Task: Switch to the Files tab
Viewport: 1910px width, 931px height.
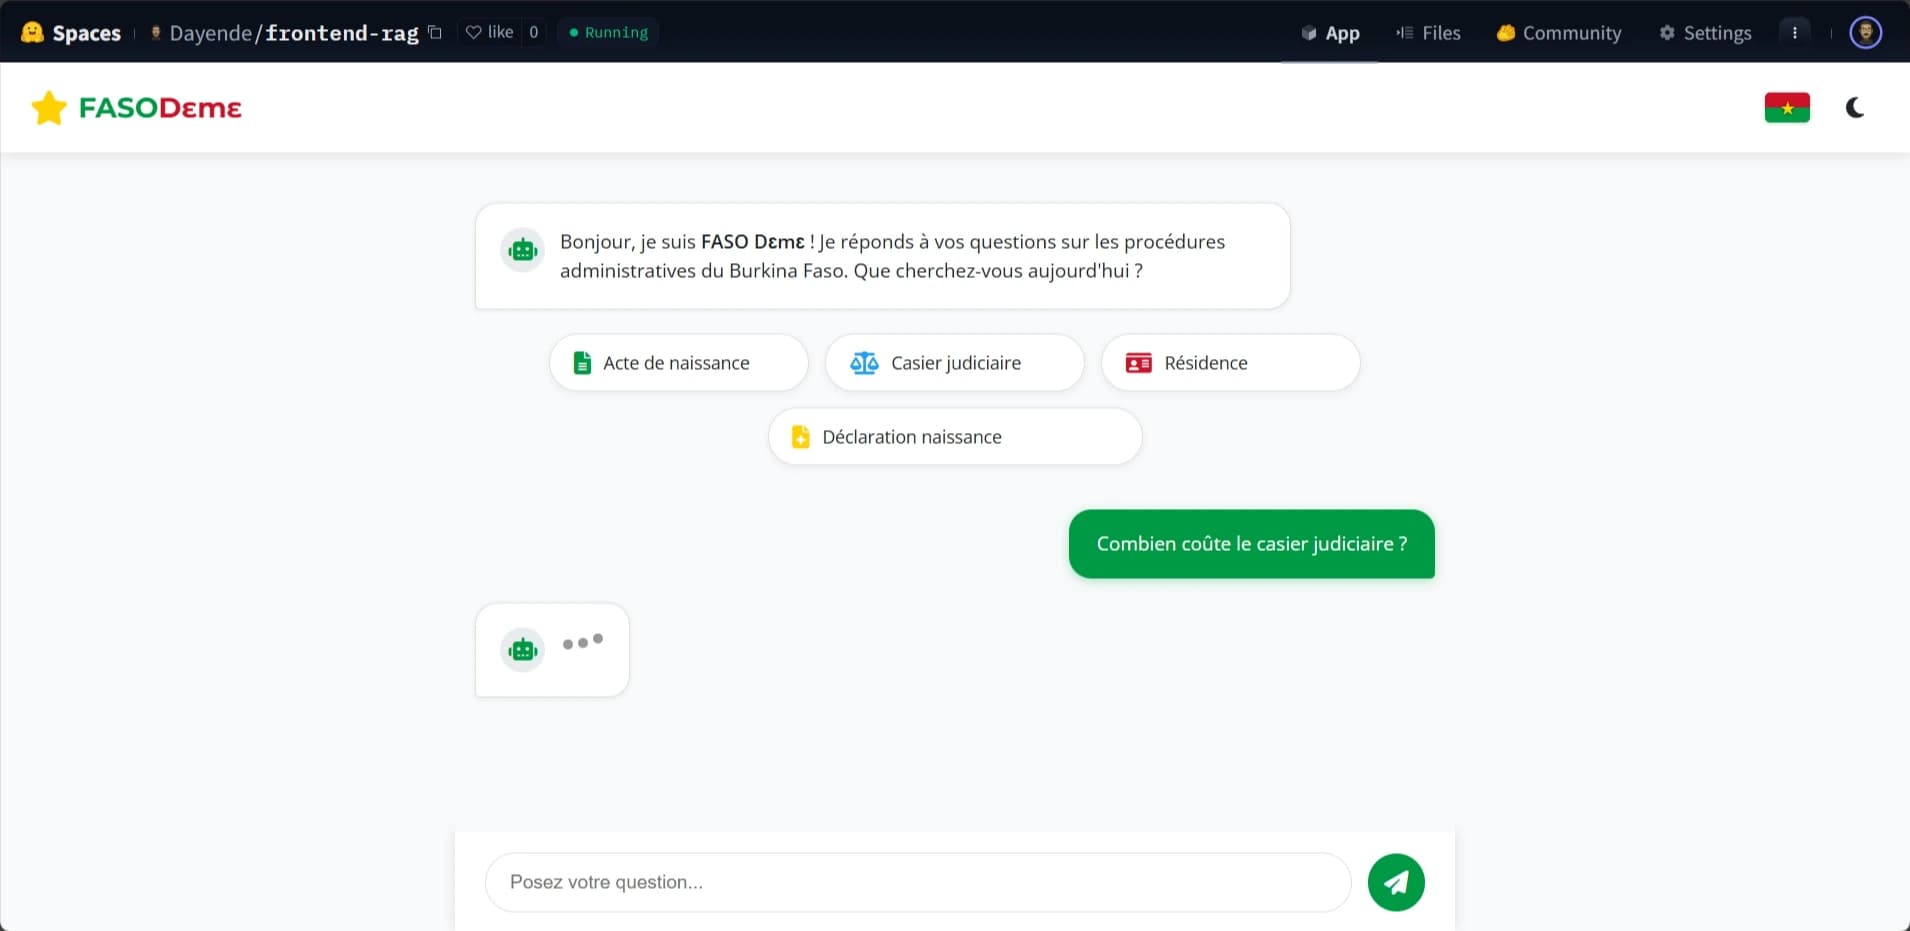Action: (1428, 33)
